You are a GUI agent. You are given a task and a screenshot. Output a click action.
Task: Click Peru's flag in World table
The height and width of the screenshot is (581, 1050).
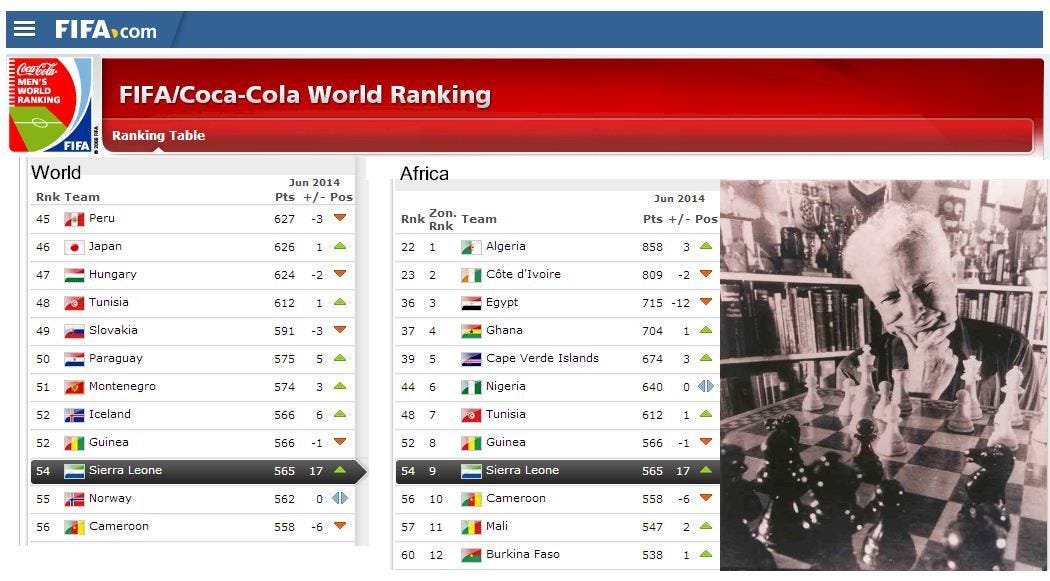74,219
